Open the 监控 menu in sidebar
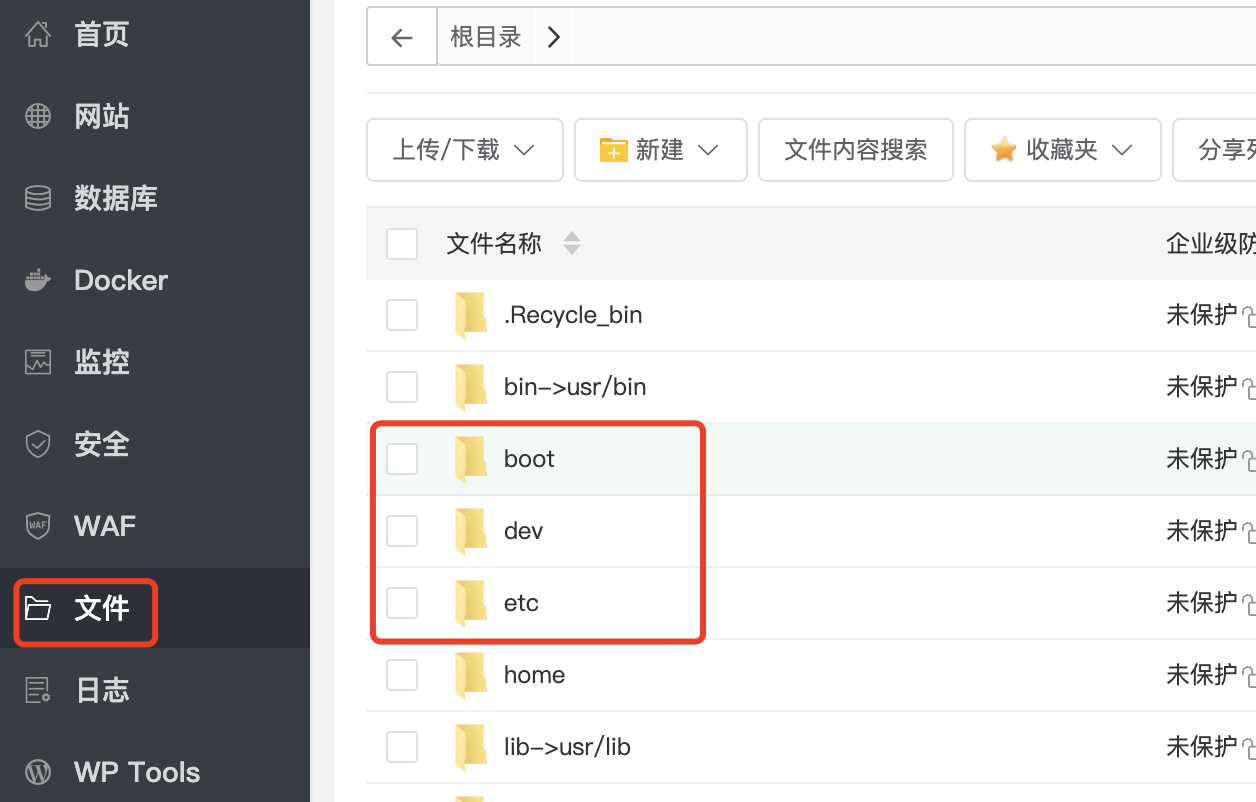The width and height of the screenshot is (1256, 802). click(102, 362)
